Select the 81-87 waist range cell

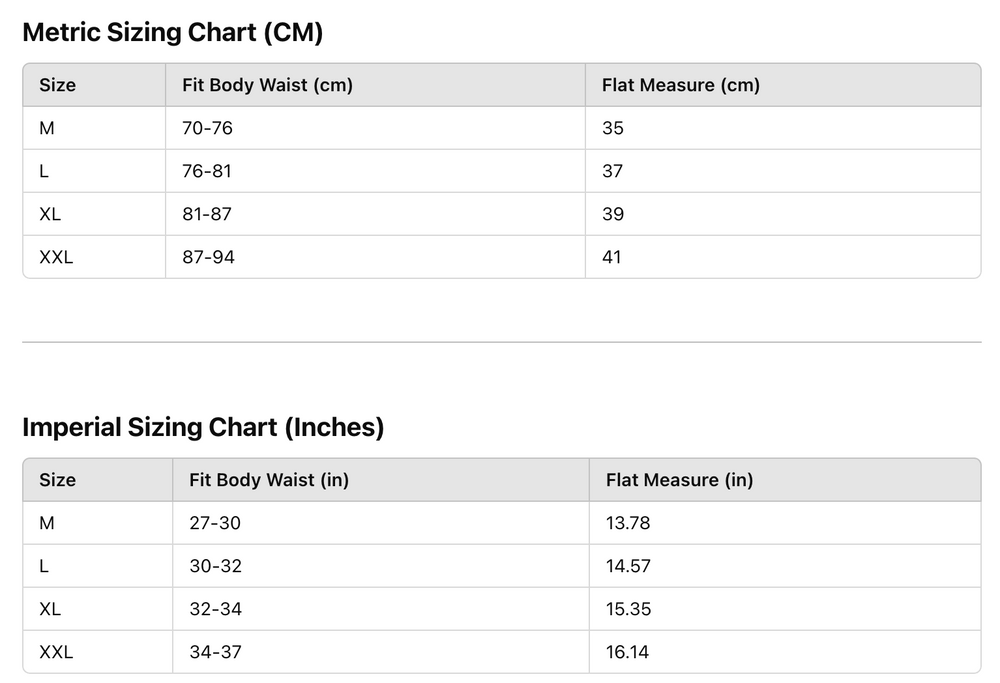[x=207, y=214]
